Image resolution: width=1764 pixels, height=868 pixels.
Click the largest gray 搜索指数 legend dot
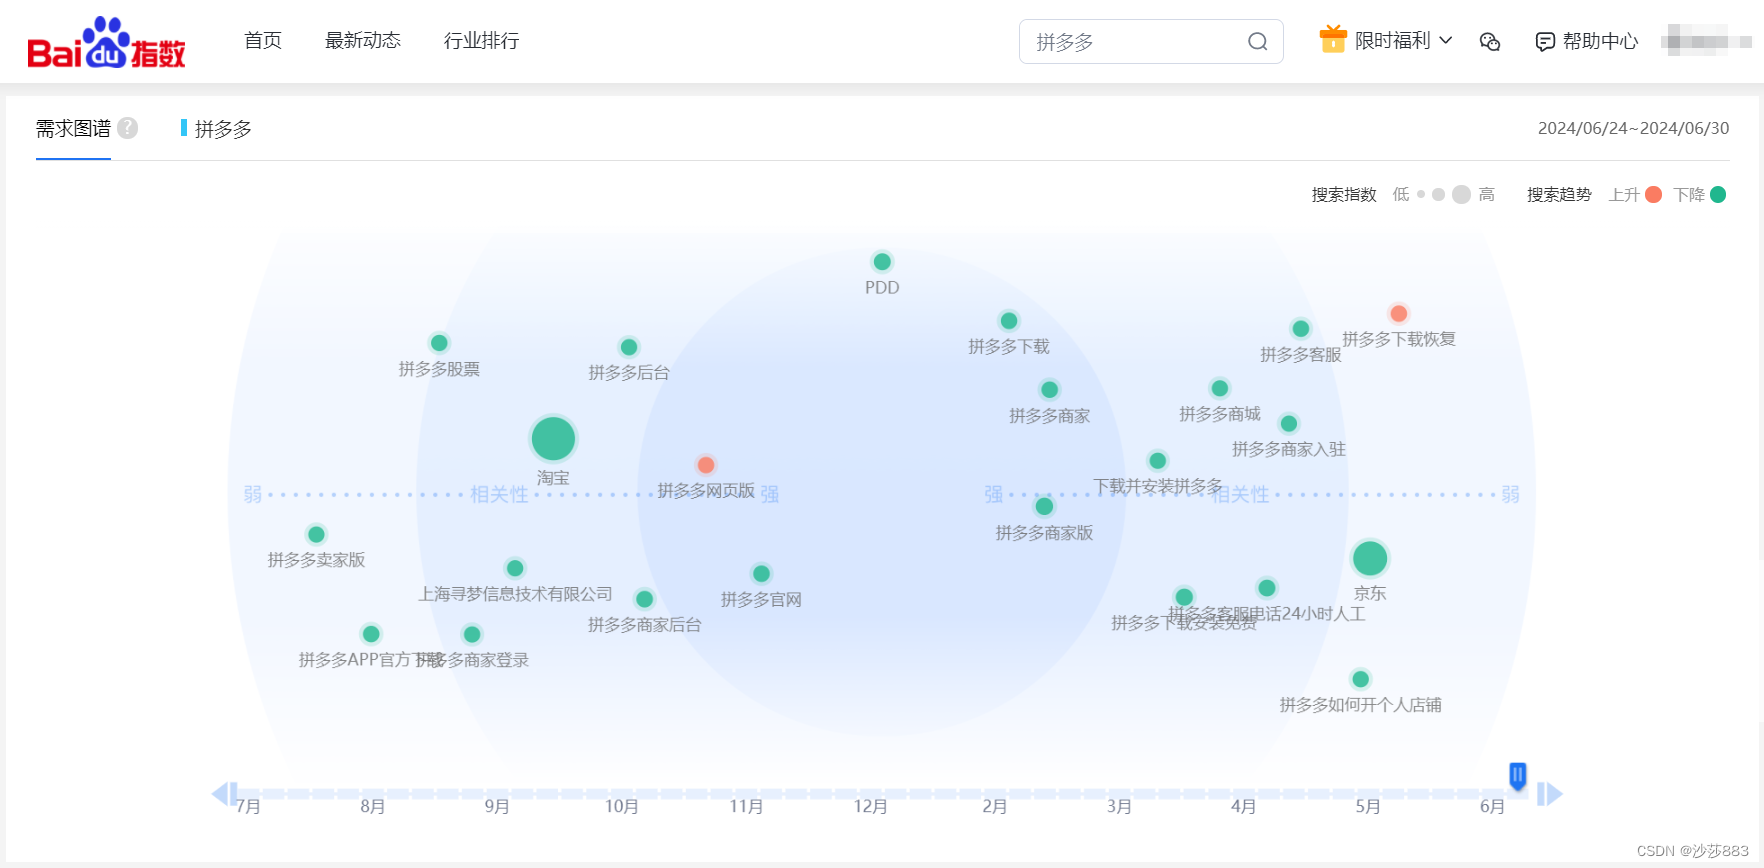[x=1462, y=194]
